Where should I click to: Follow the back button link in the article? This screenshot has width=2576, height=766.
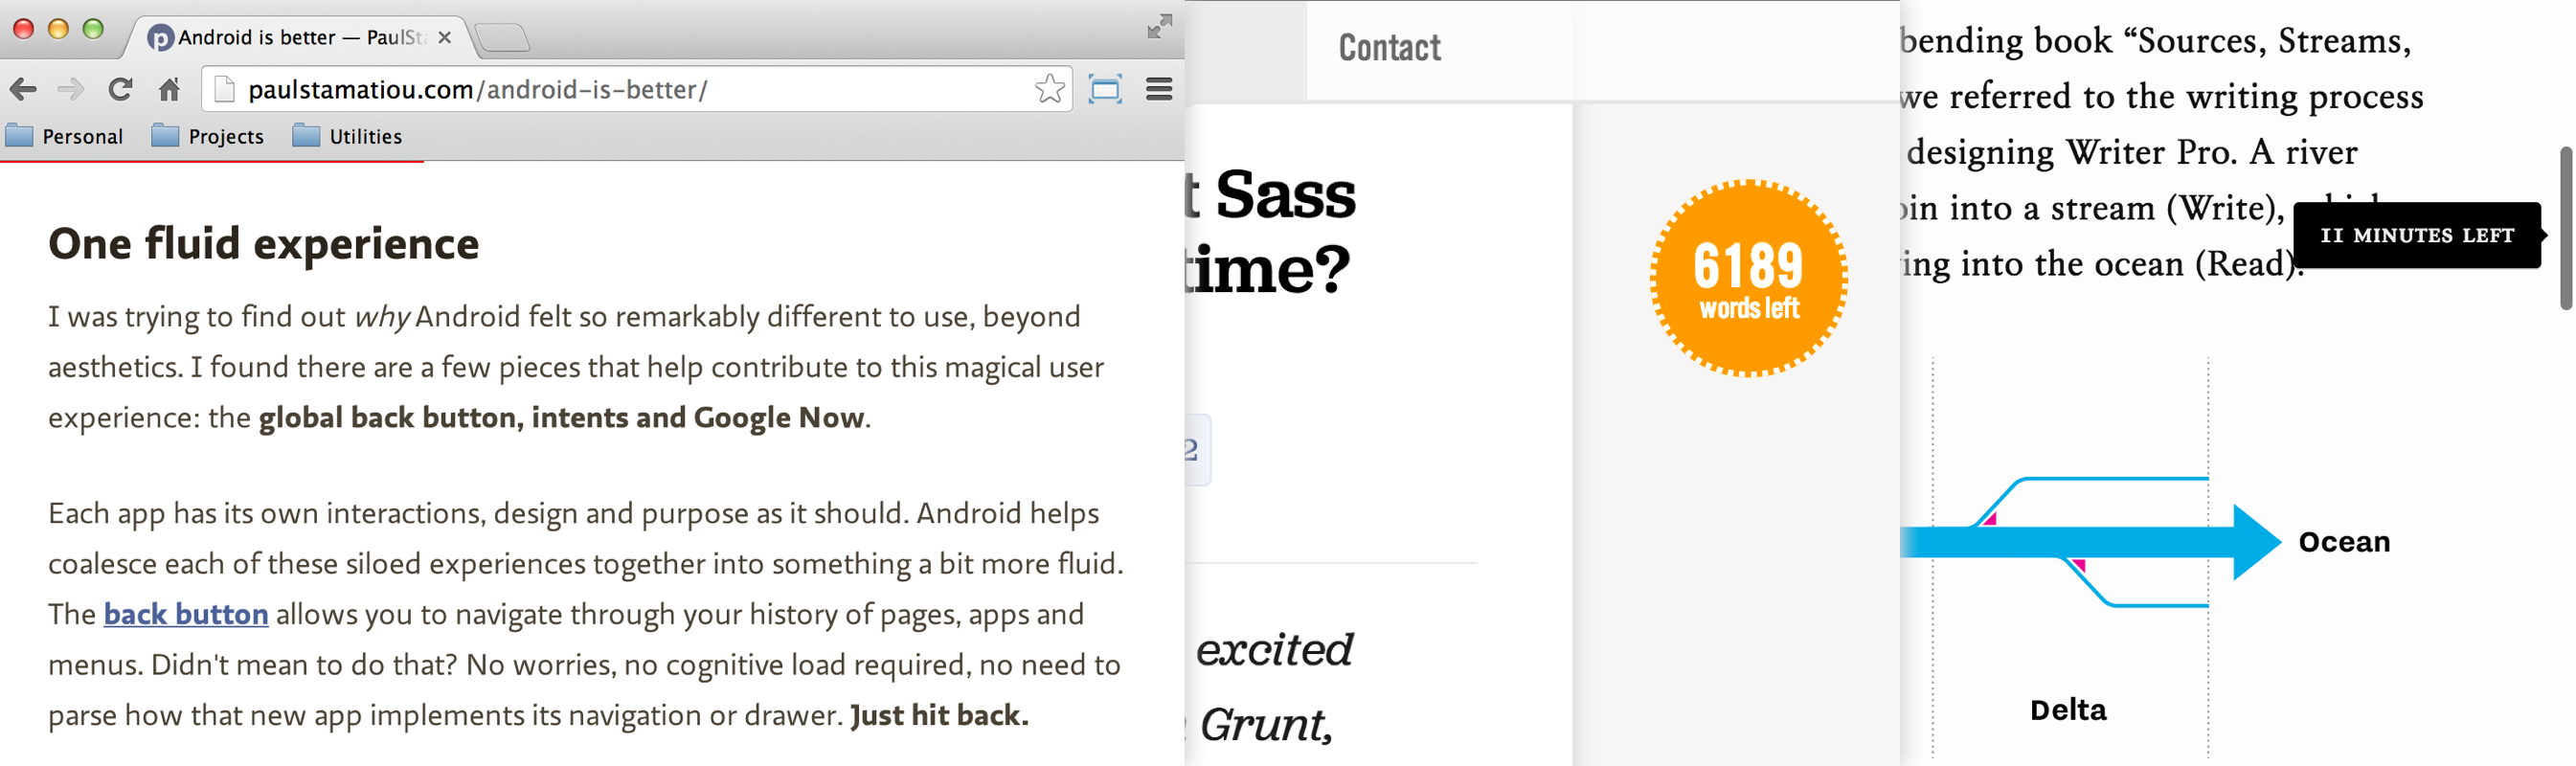tap(186, 614)
